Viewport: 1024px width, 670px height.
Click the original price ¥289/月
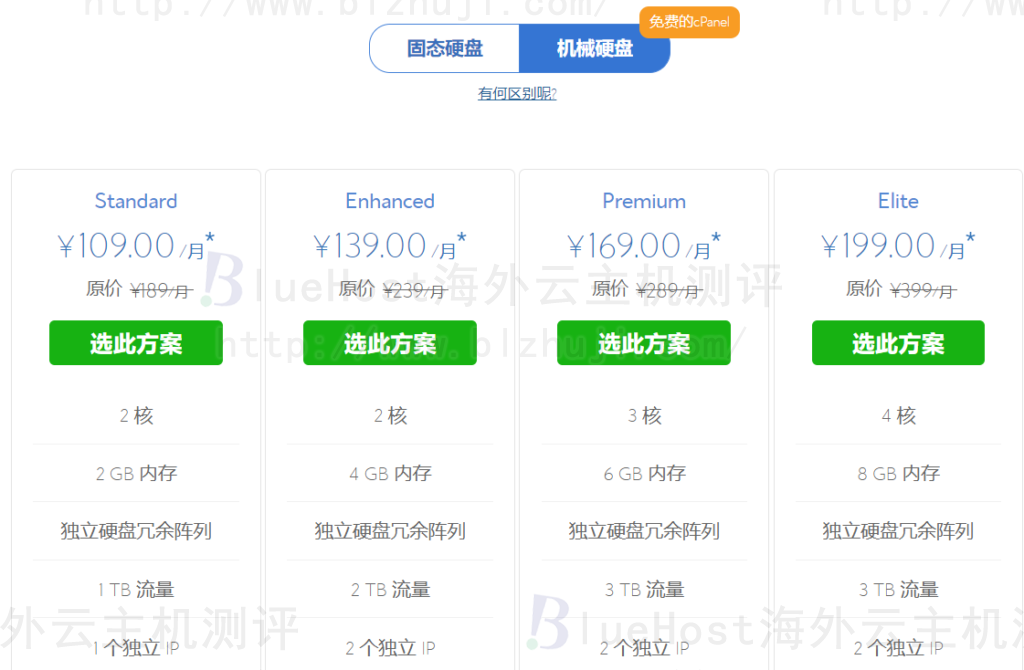[669, 291]
